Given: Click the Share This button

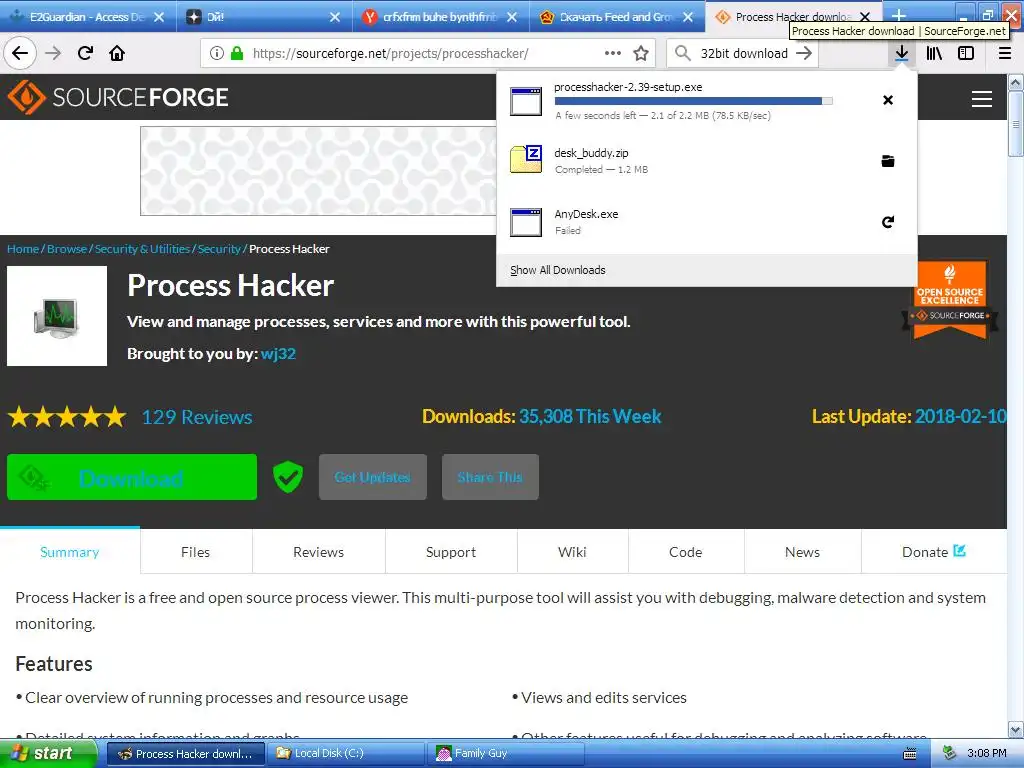Looking at the screenshot, I should pos(490,477).
